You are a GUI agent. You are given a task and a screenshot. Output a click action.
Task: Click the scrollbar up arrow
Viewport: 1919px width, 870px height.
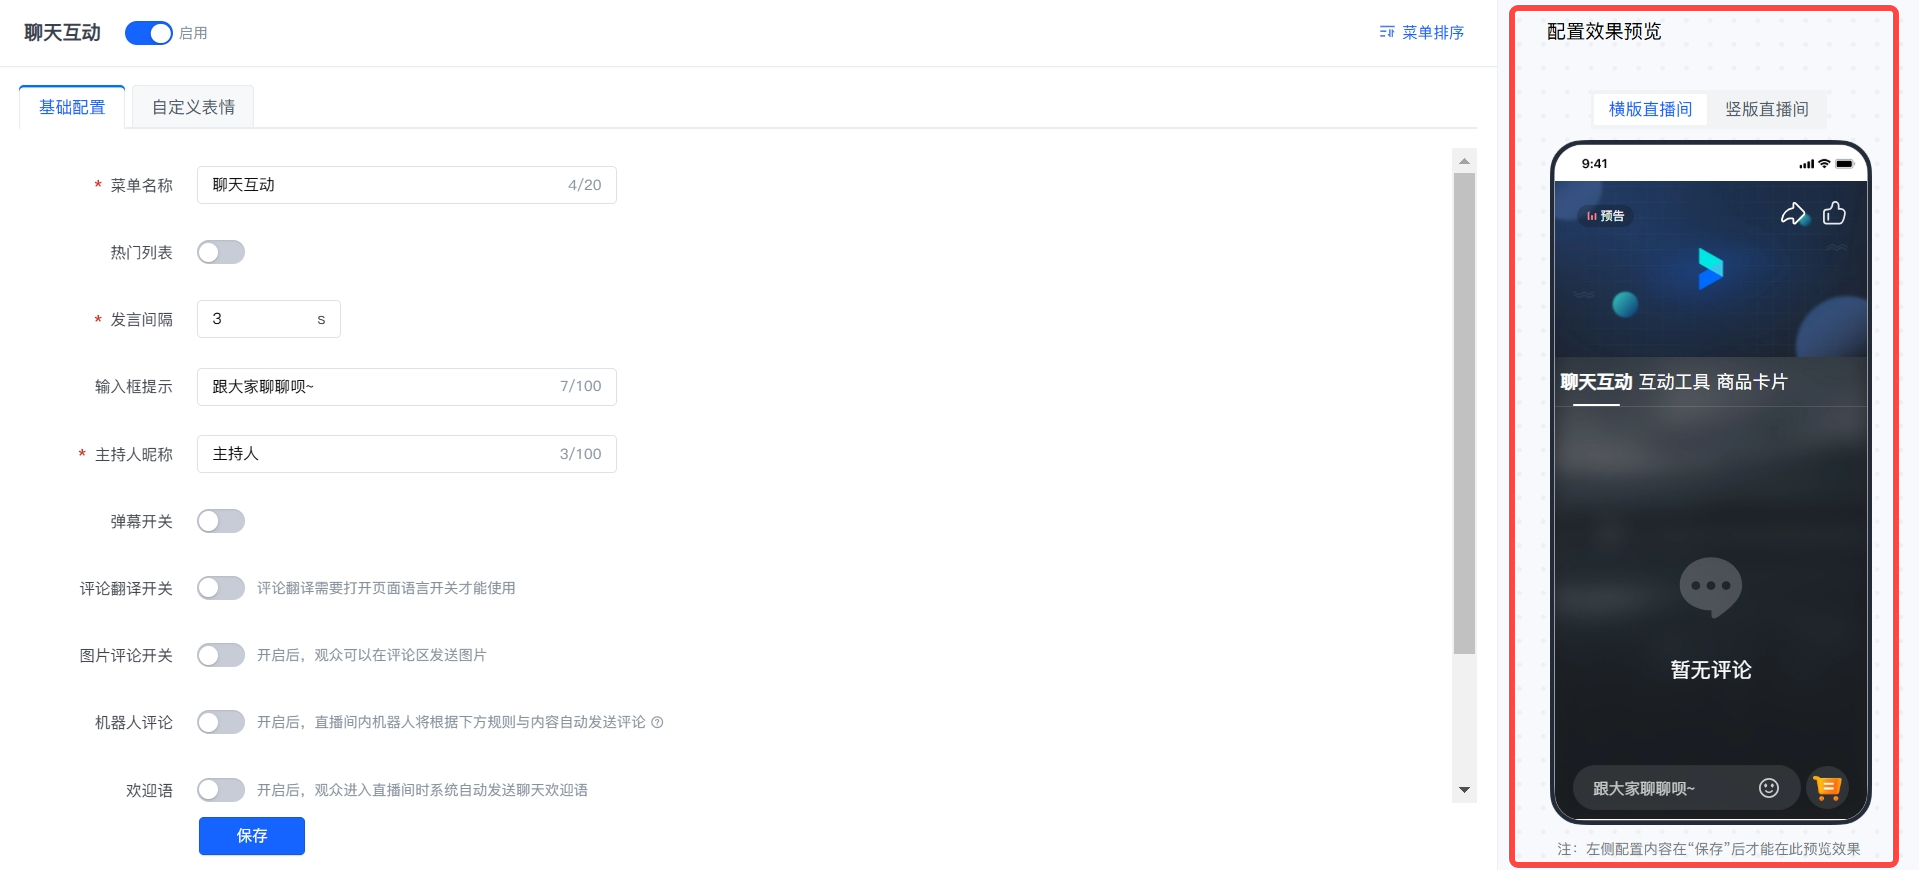(x=1464, y=161)
